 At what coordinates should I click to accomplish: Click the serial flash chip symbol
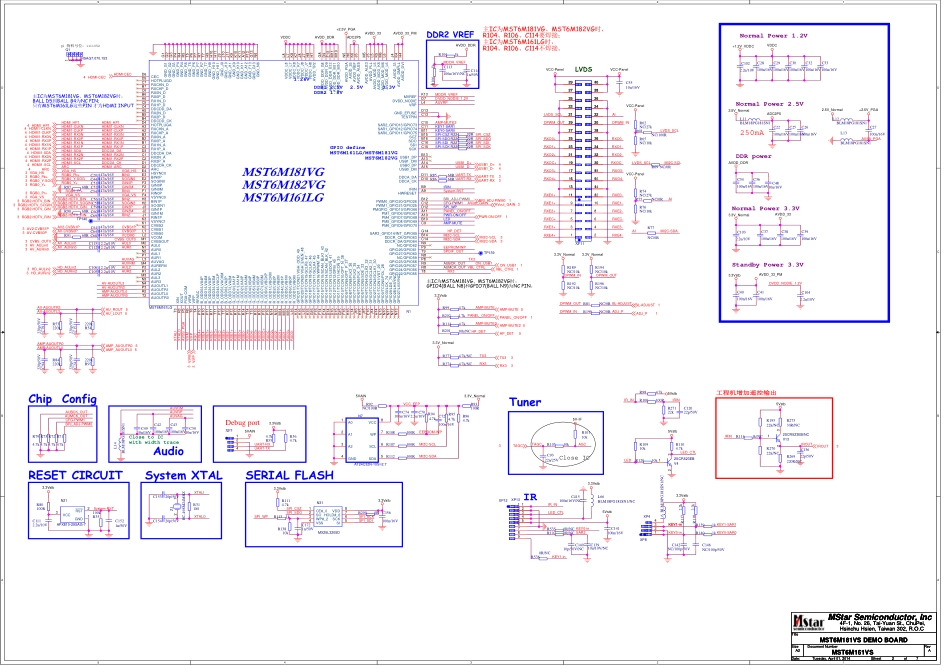330,518
